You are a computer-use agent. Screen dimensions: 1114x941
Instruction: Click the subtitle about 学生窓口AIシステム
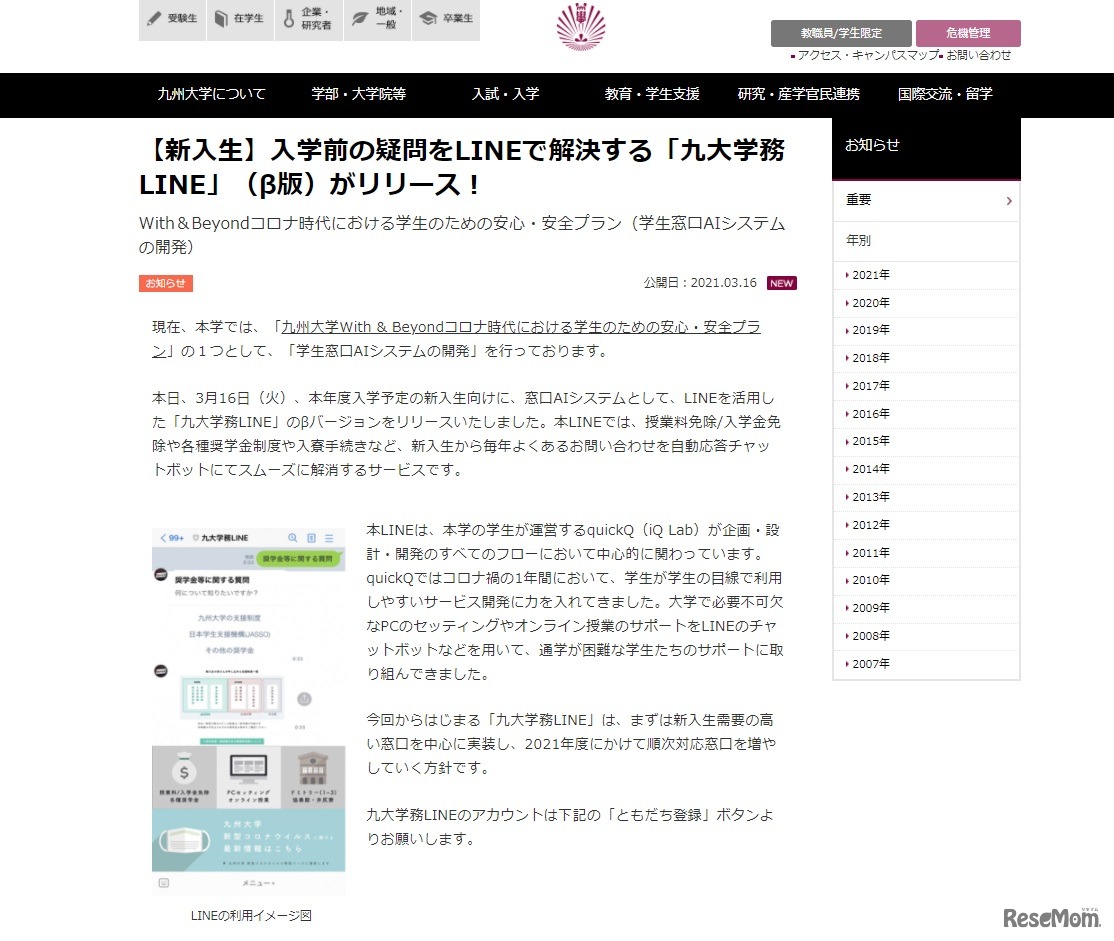462,235
